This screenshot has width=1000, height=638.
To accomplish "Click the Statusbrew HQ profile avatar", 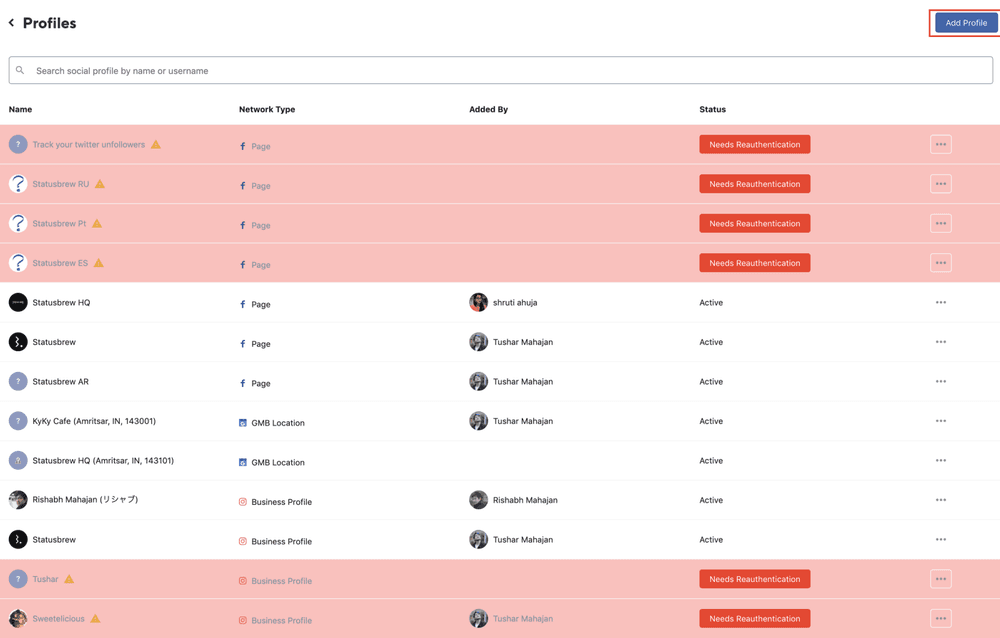I will tap(18, 303).
